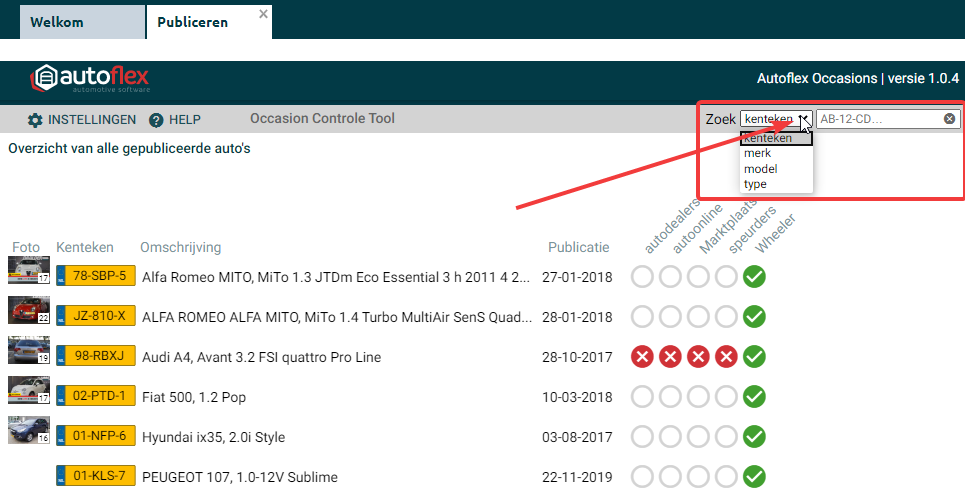
Task: Toggle autodealers circle for Fiat 500
Action: [x=643, y=397]
